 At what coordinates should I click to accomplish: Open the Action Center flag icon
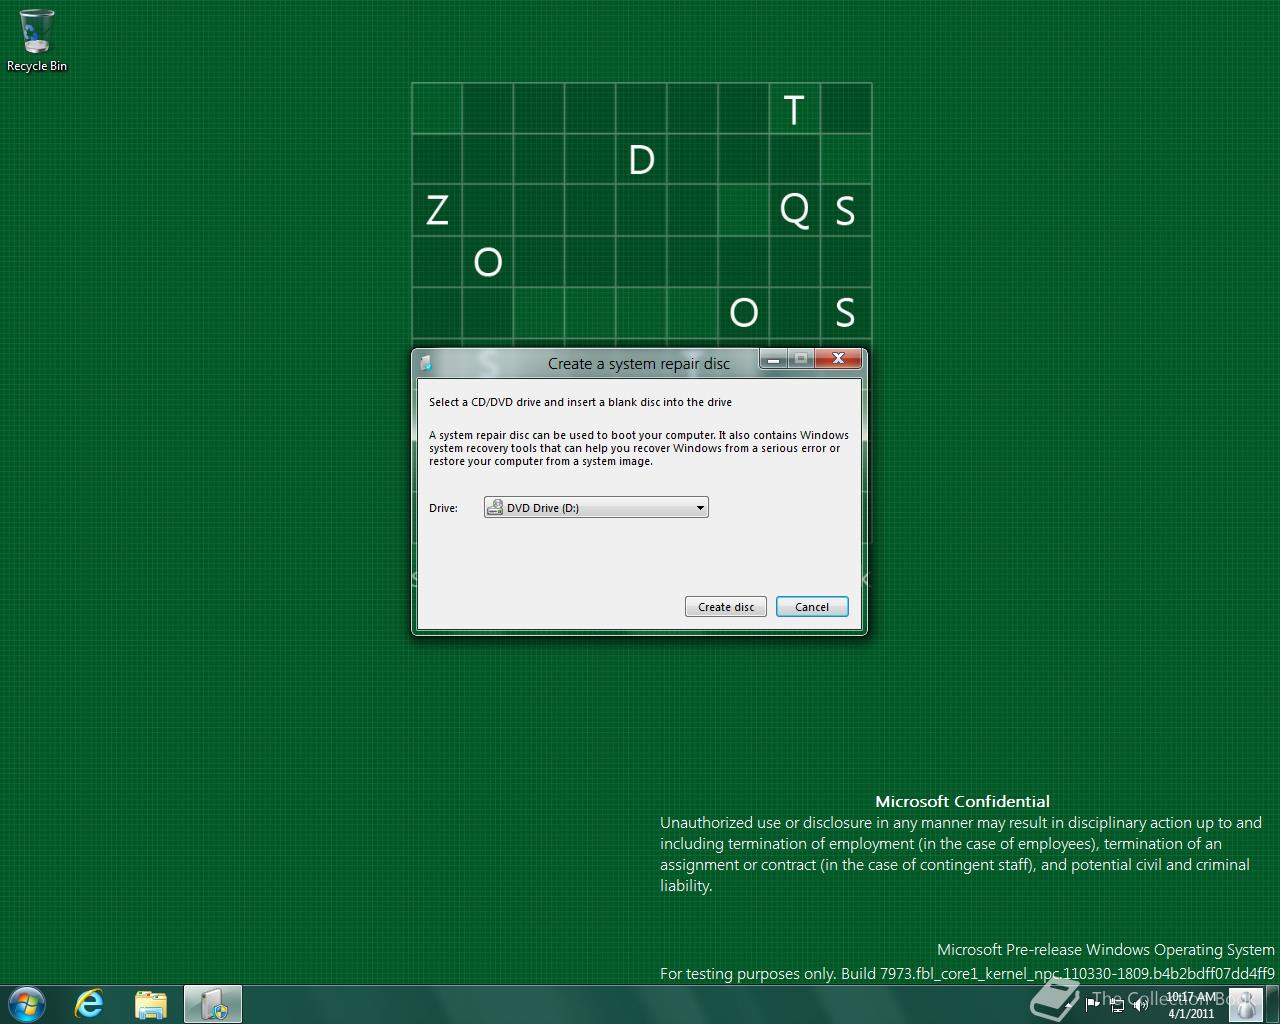[x=1092, y=1005]
